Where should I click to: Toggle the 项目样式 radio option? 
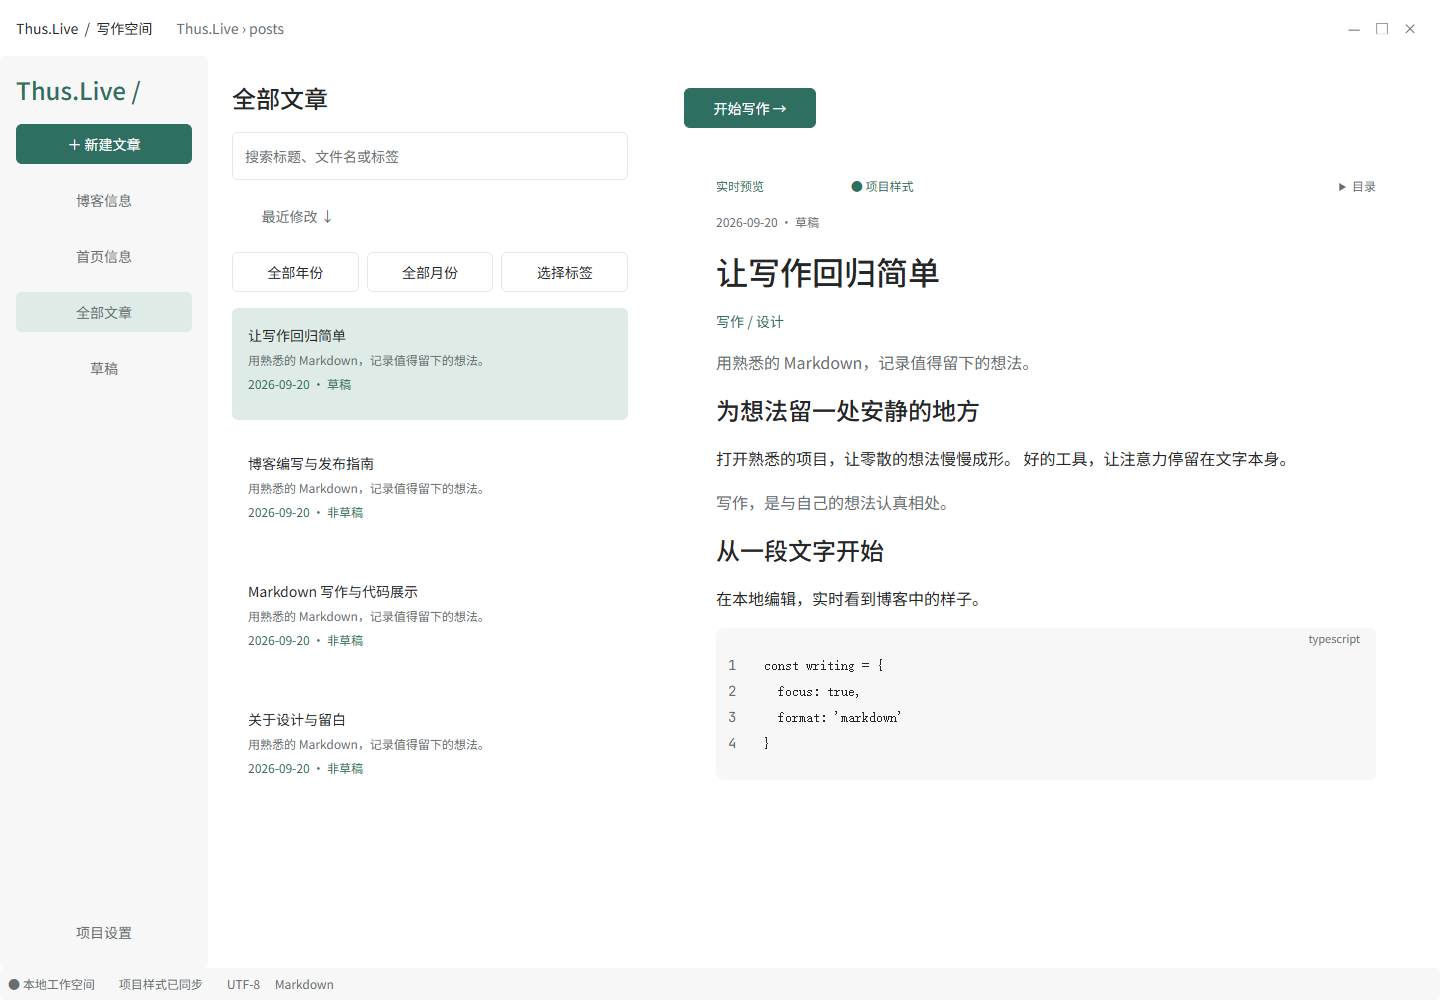(882, 186)
